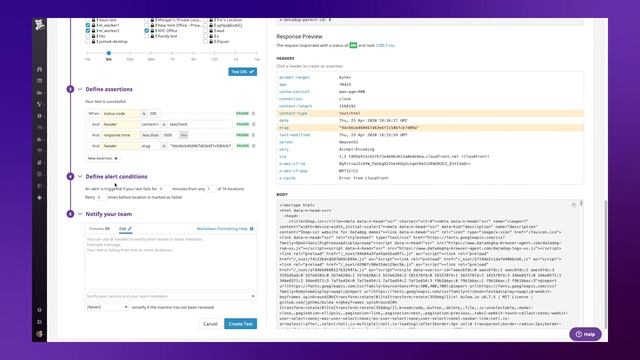The width and height of the screenshot is (640, 360).
Task: Click the vary response header
Action: pyautogui.click(x=284, y=149)
